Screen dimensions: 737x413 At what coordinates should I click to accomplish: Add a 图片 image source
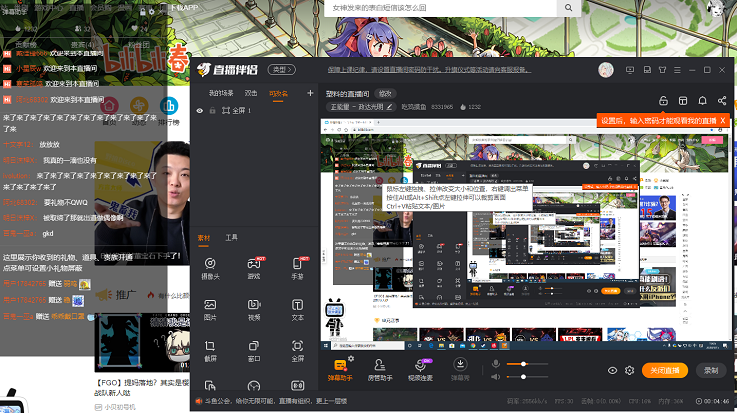click(210, 309)
